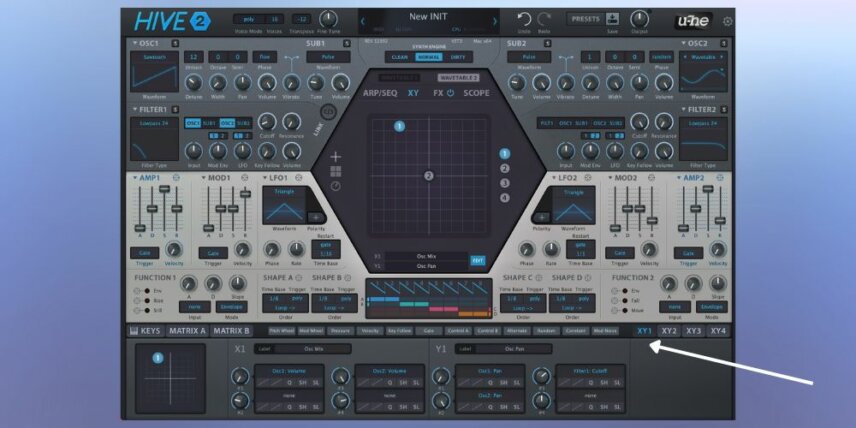Click the previous preset arrow
Image resolution: width=856 pixels, height=428 pixels.
(x=362, y=21)
